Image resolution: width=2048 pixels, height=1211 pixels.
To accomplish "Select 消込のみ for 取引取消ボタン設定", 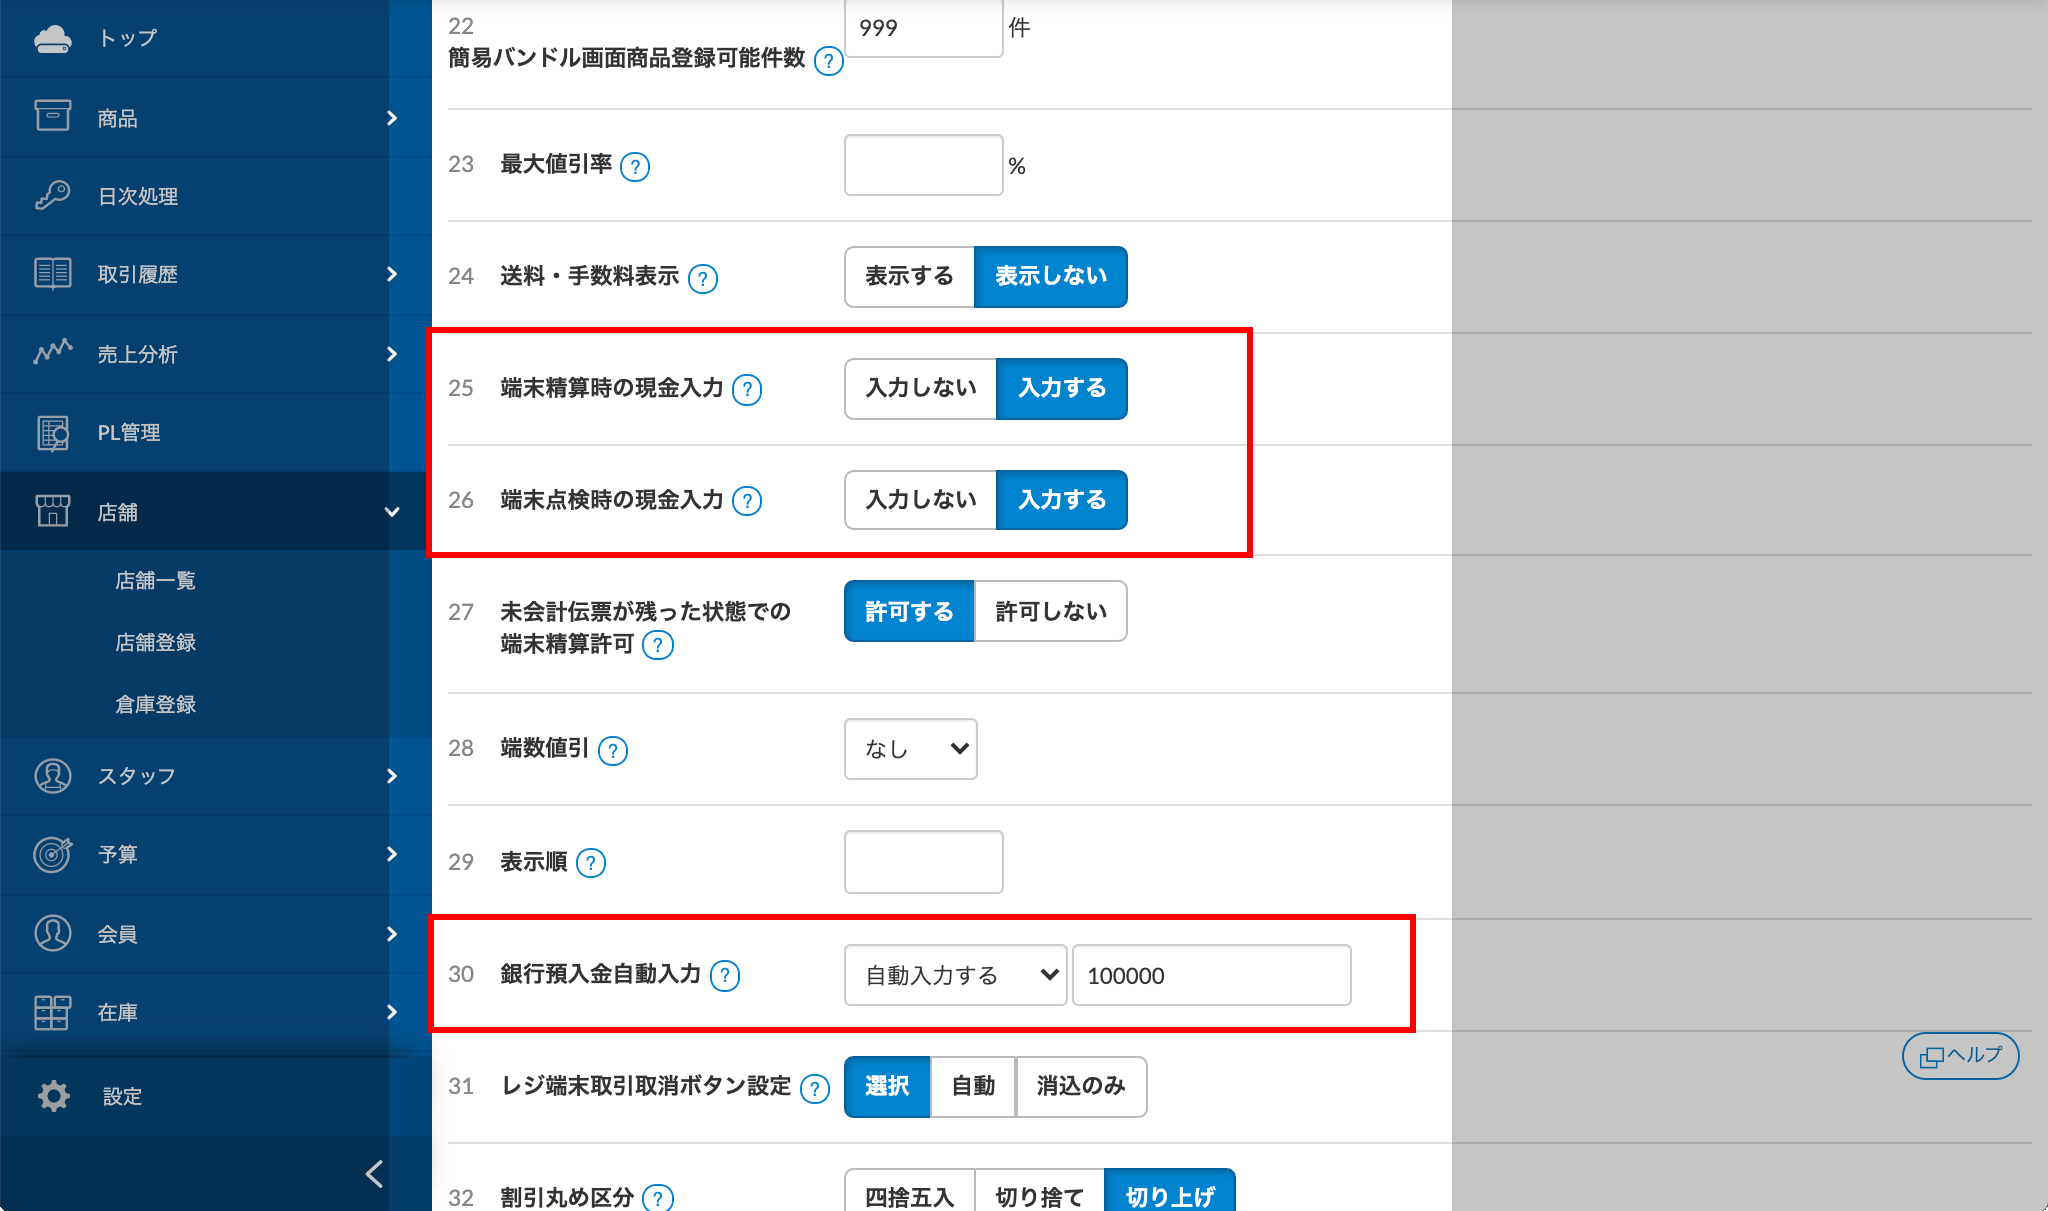I will click(x=1080, y=1086).
